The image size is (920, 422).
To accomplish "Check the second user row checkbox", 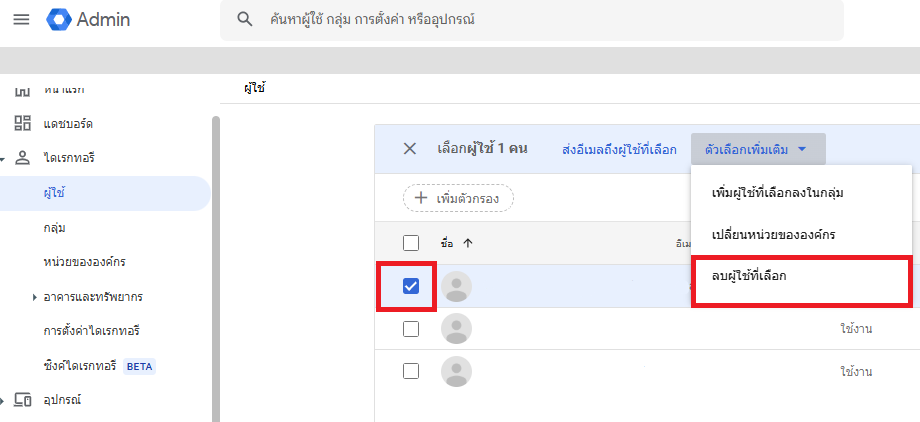I will [x=410, y=328].
